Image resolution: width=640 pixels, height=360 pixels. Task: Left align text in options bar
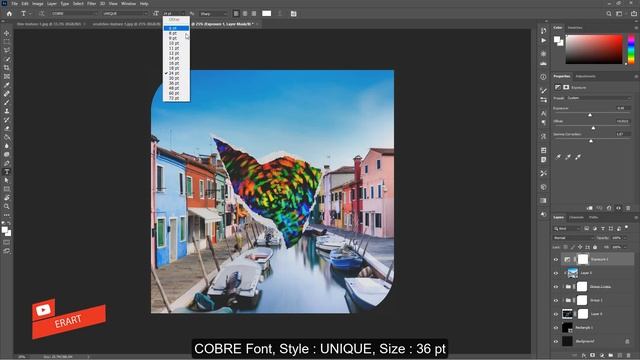pyautogui.click(x=236, y=13)
